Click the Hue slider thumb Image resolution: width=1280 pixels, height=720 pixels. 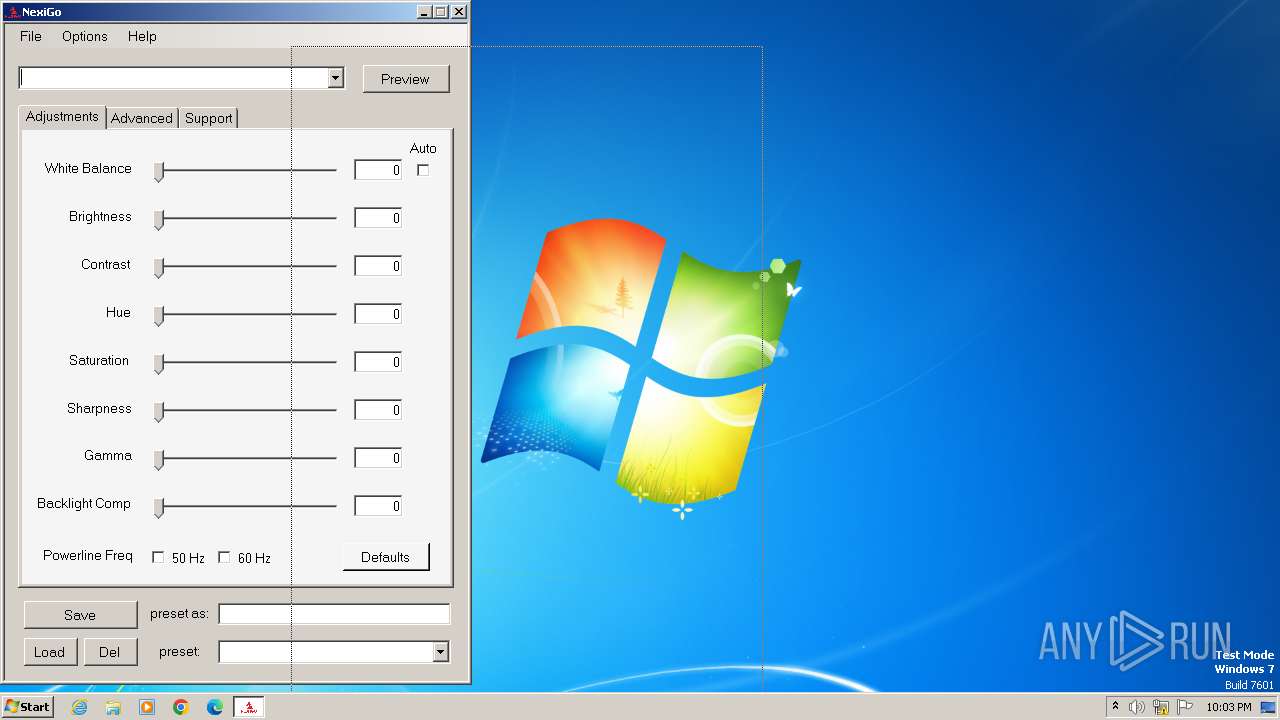(x=158, y=316)
